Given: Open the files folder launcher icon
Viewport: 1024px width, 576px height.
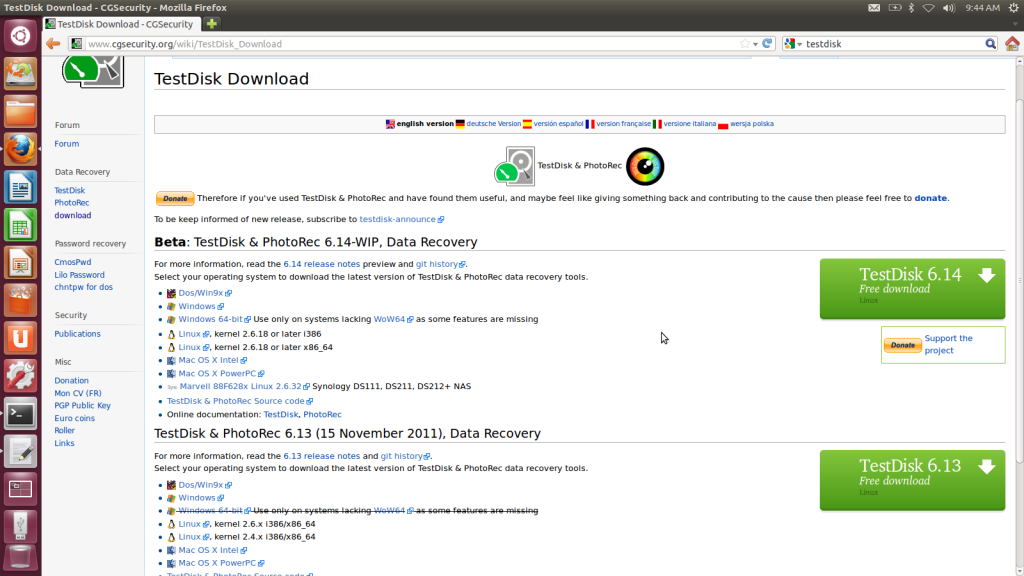Looking at the screenshot, I should (20, 112).
